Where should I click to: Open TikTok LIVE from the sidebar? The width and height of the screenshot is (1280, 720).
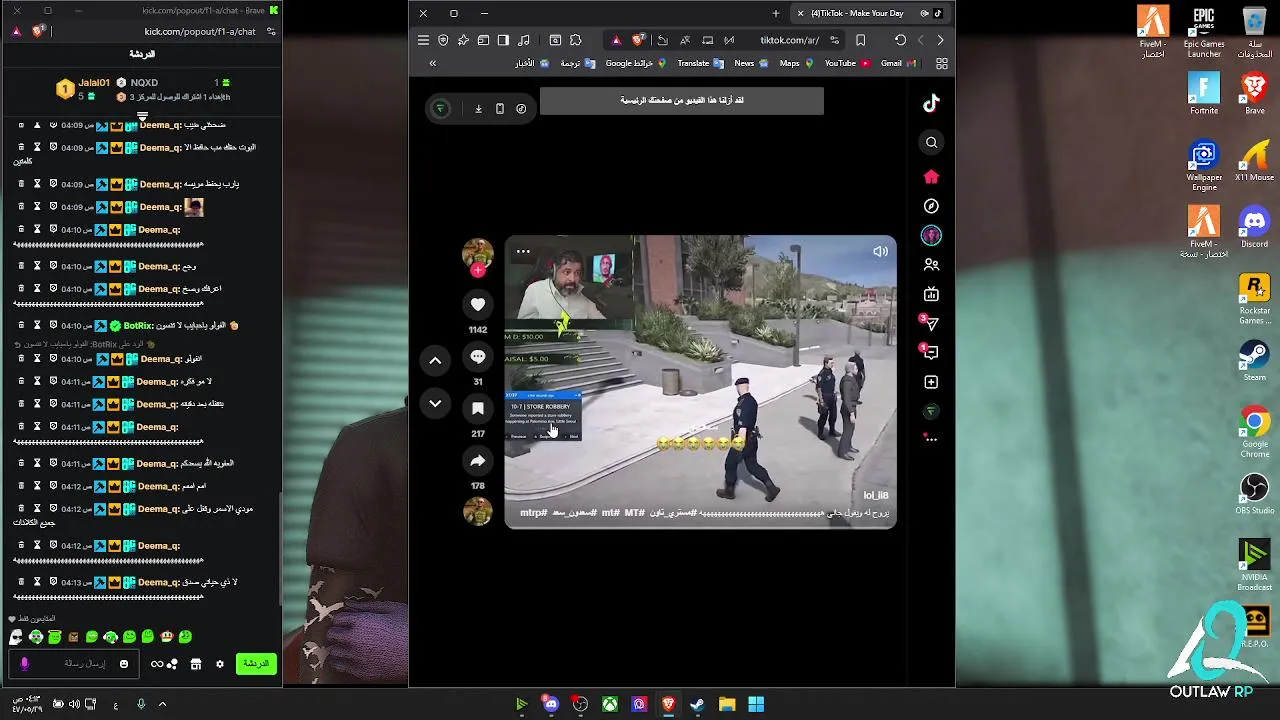click(x=931, y=294)
